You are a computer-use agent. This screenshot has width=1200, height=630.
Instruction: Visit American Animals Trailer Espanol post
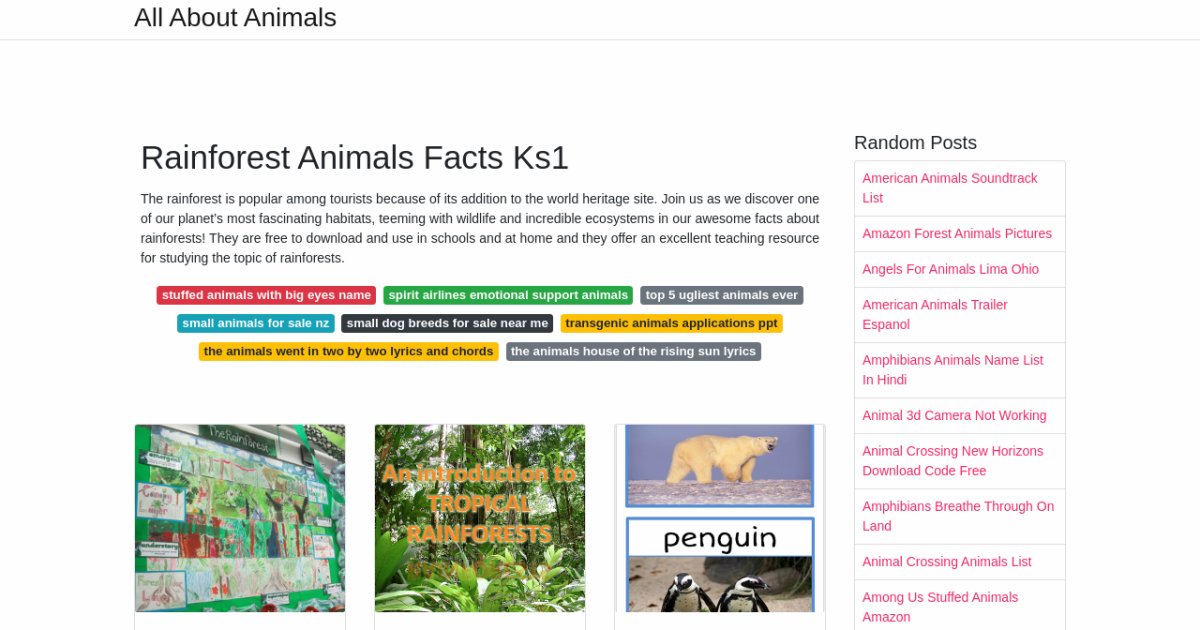click(x=935, y=314)
